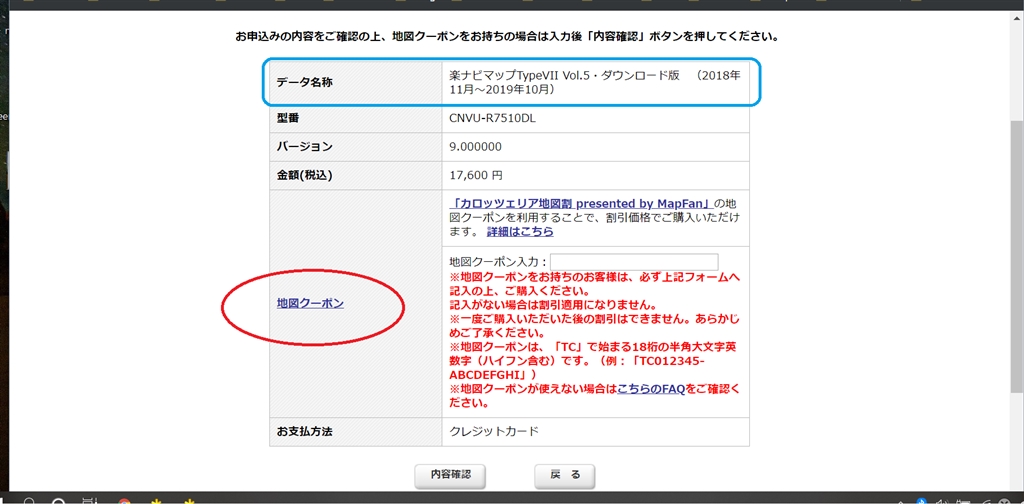
Task: Click the page's vertical scrollbar thumb
Action: 1017,255
